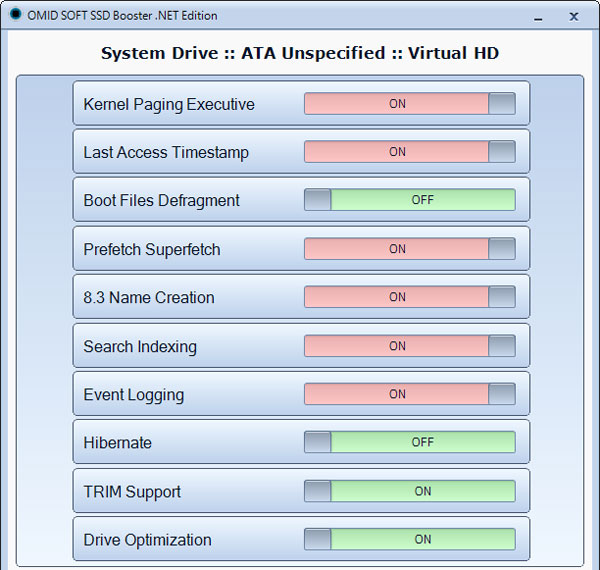Click the Search Indexing label
Screen dimensions: 600x570
(x=140, y=347)
